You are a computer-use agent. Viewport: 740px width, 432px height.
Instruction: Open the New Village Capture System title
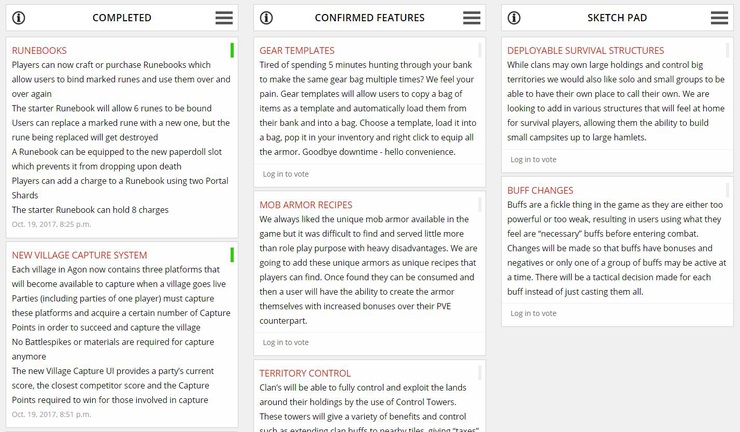tap(79, 255)
